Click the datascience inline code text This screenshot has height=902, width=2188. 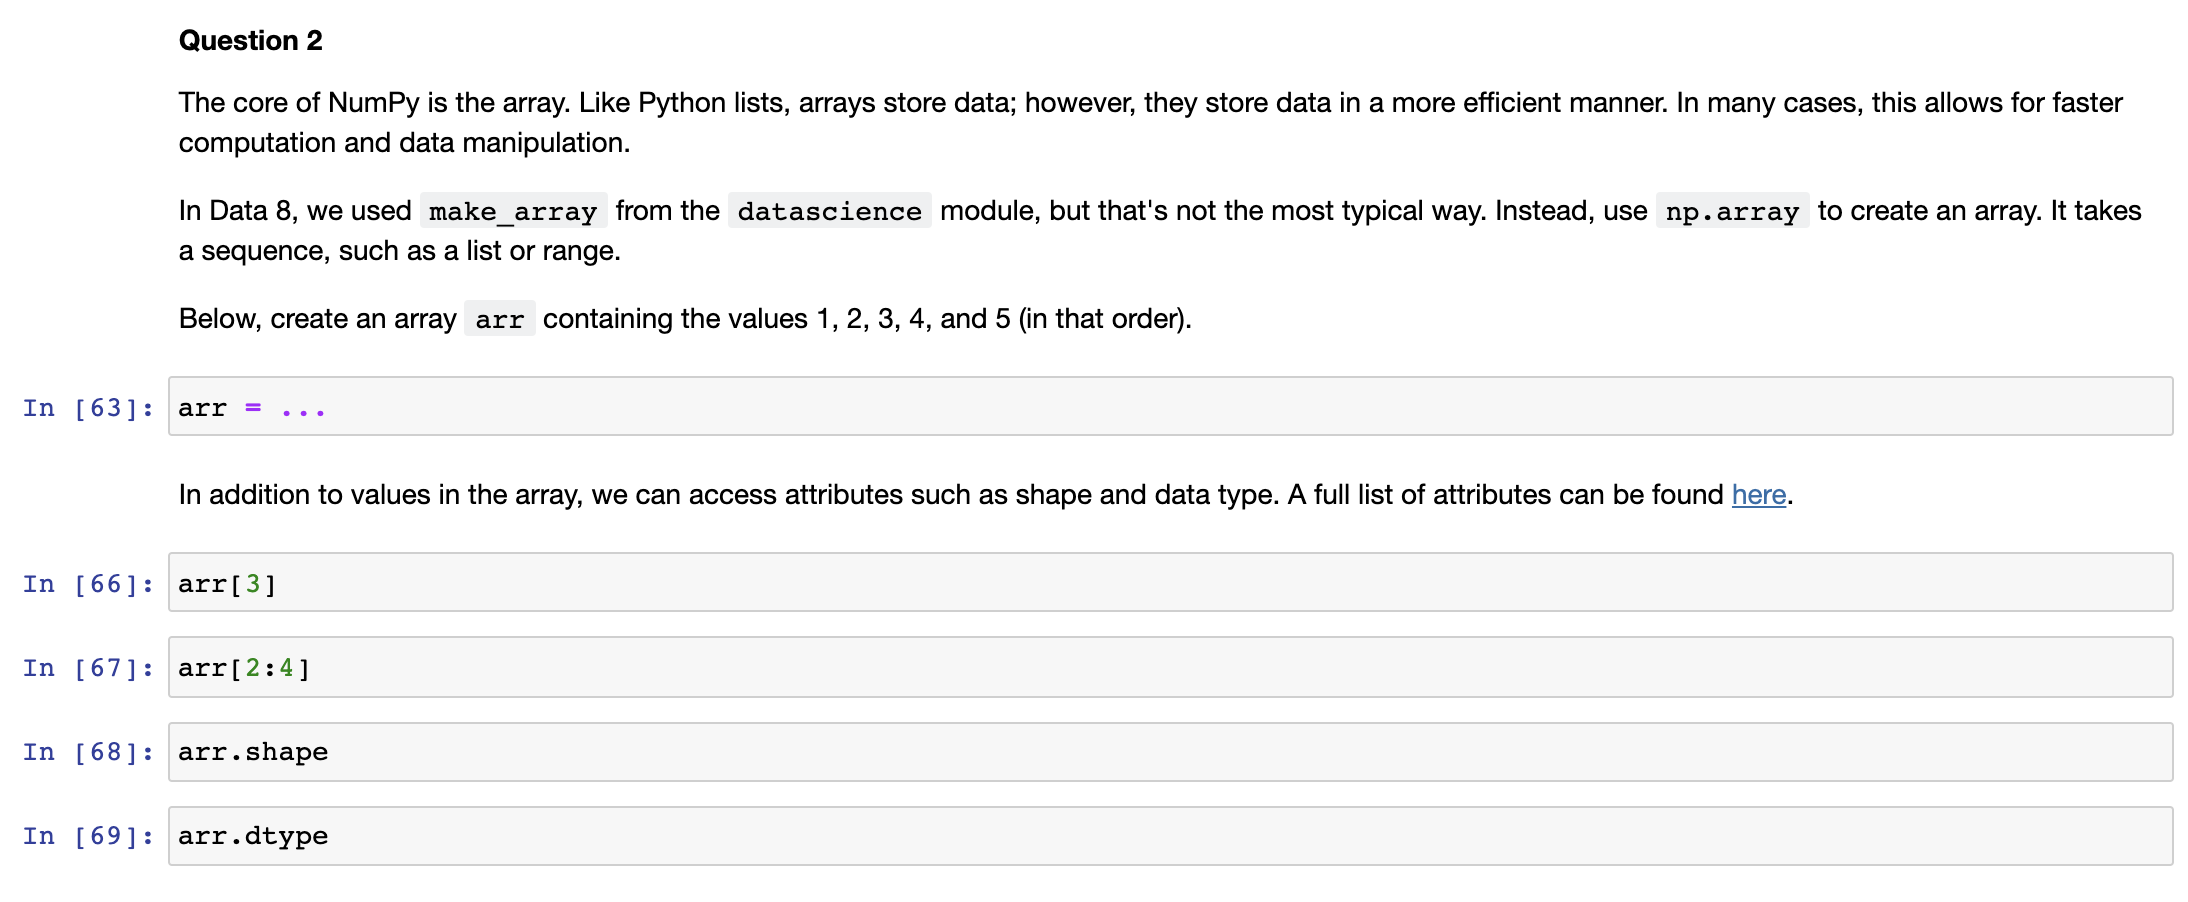point(829,211)
